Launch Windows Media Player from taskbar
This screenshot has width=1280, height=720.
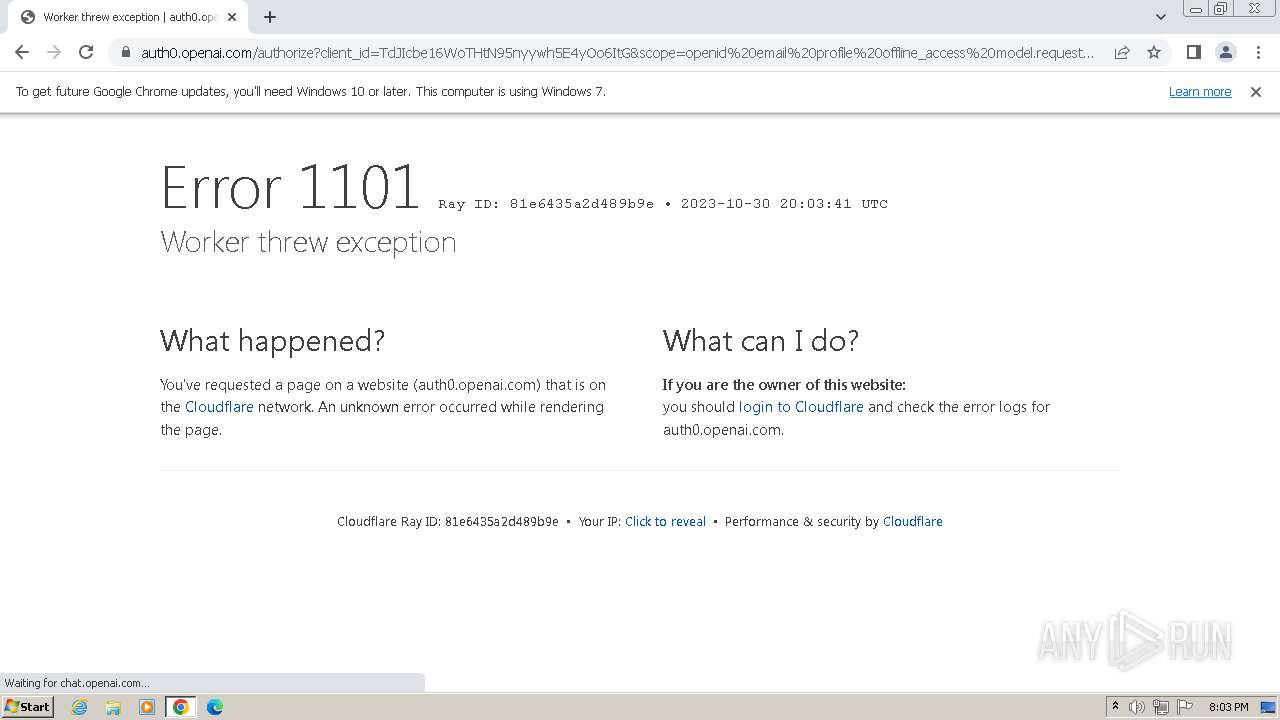(147, 707)
